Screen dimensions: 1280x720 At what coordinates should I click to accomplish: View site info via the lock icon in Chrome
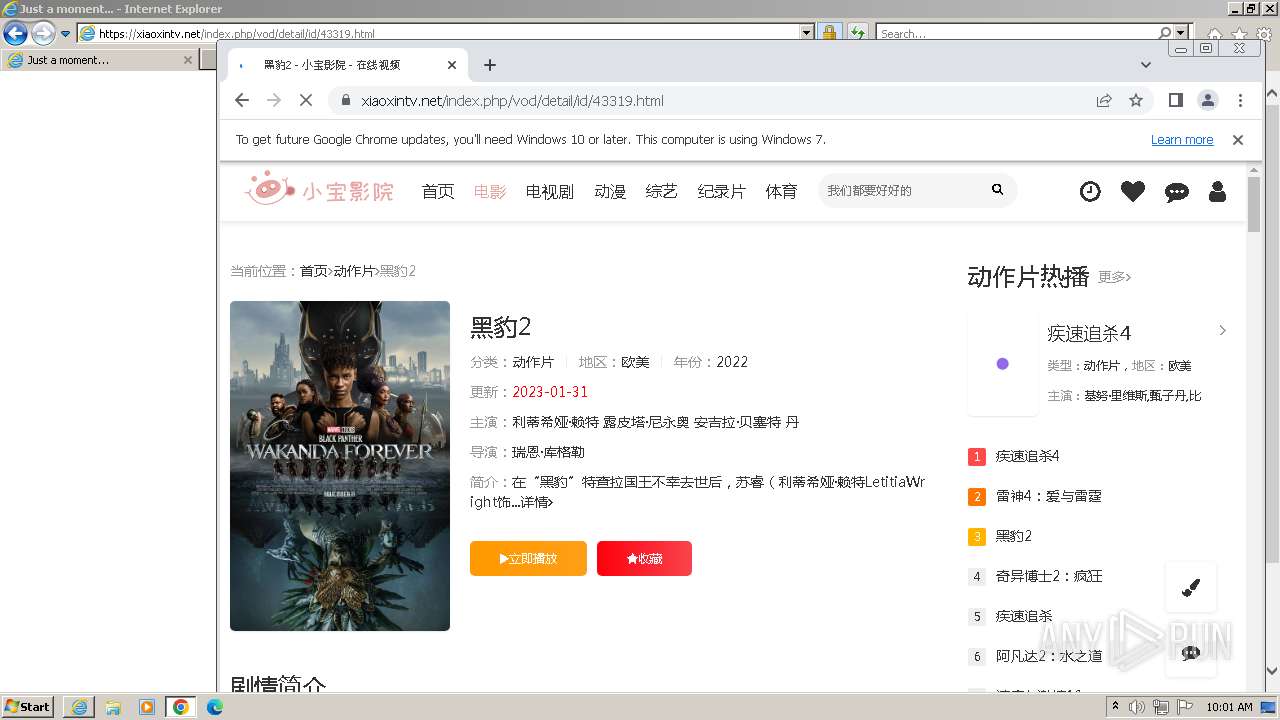point(345,100)
